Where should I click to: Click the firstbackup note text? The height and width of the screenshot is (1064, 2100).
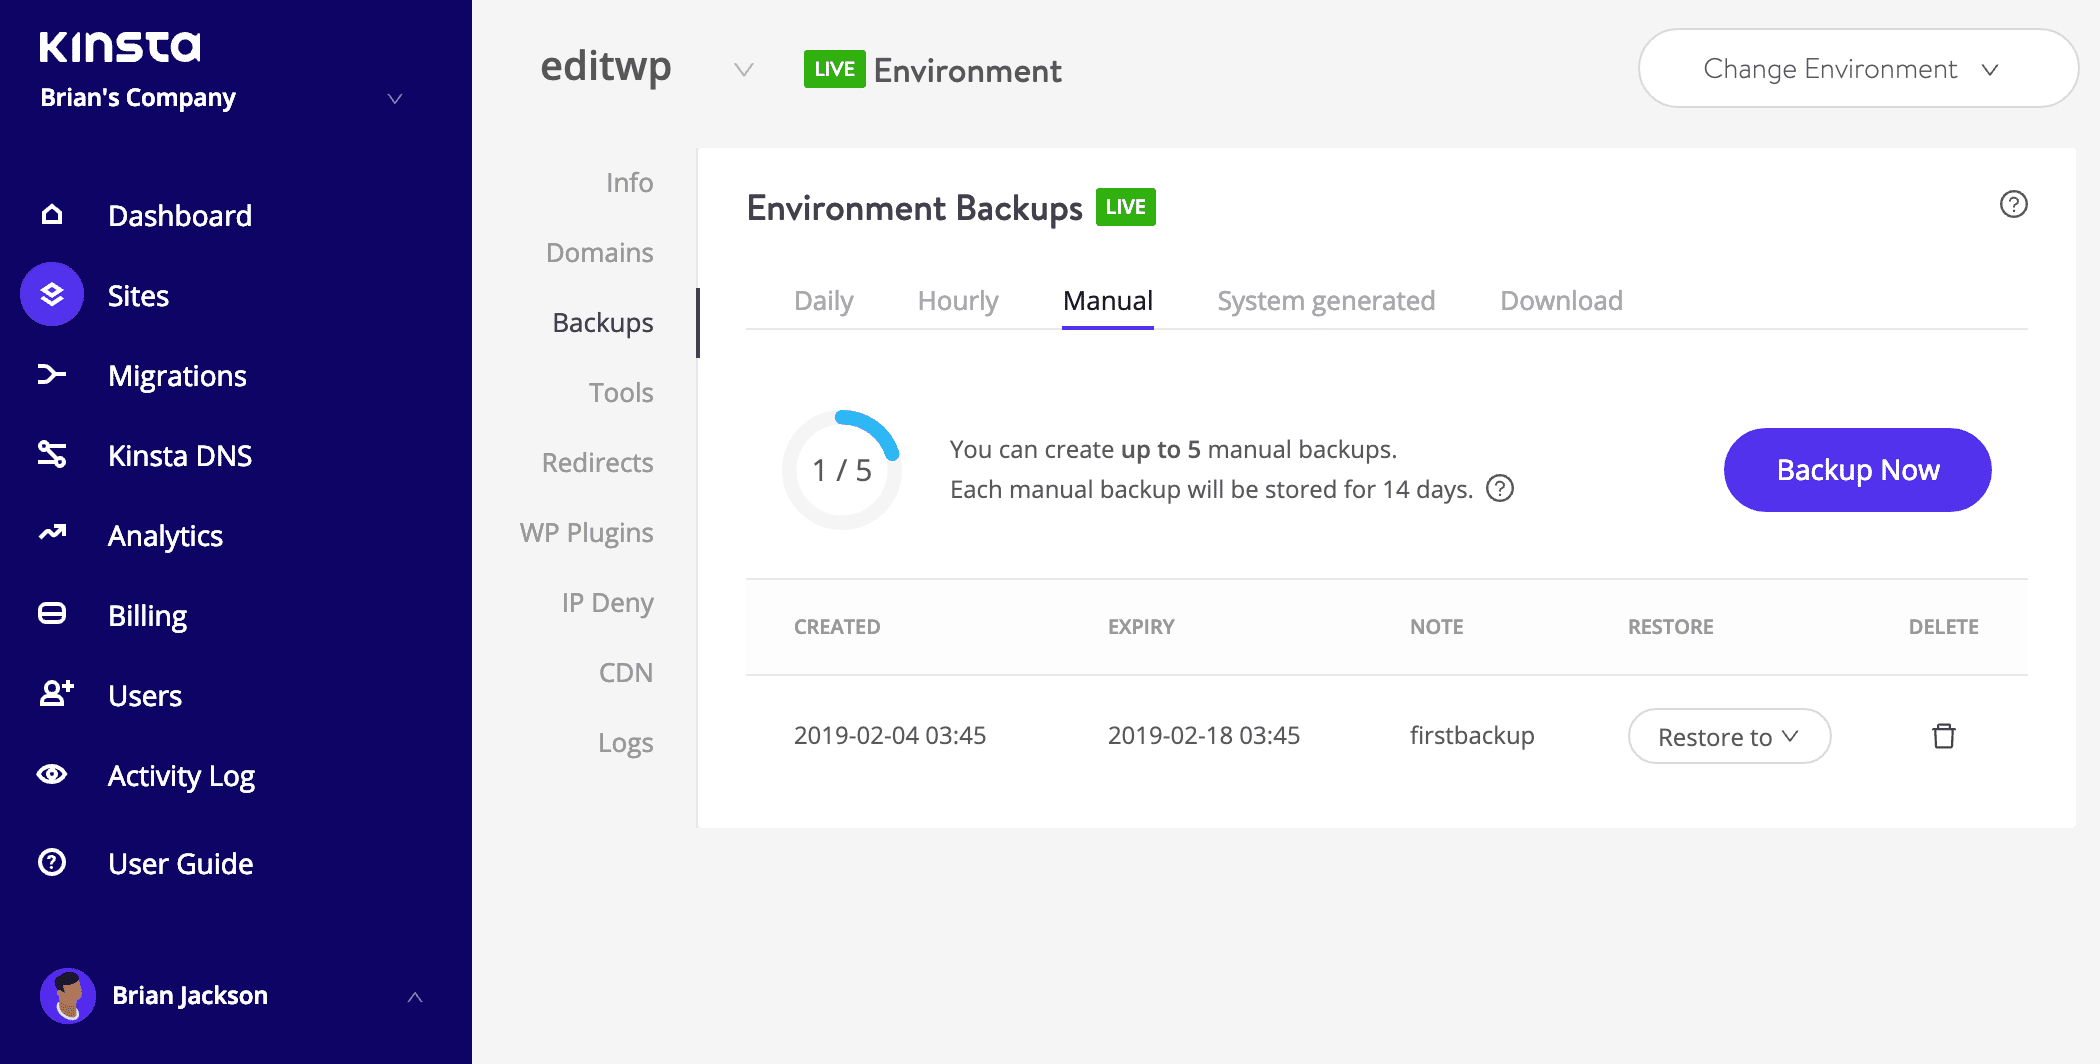[1472, 735]
